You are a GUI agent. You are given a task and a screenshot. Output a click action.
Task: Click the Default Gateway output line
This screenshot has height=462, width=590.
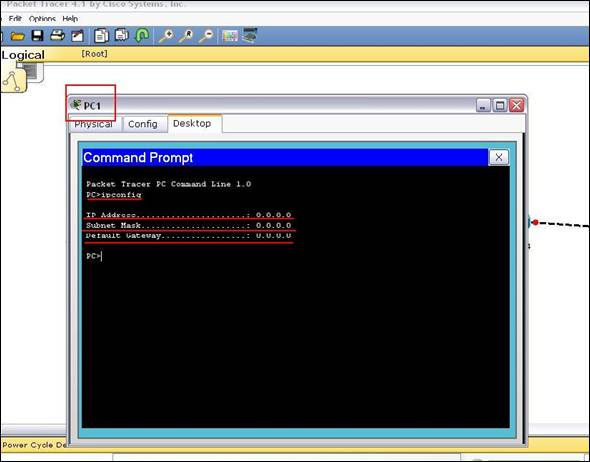(189, 236)
